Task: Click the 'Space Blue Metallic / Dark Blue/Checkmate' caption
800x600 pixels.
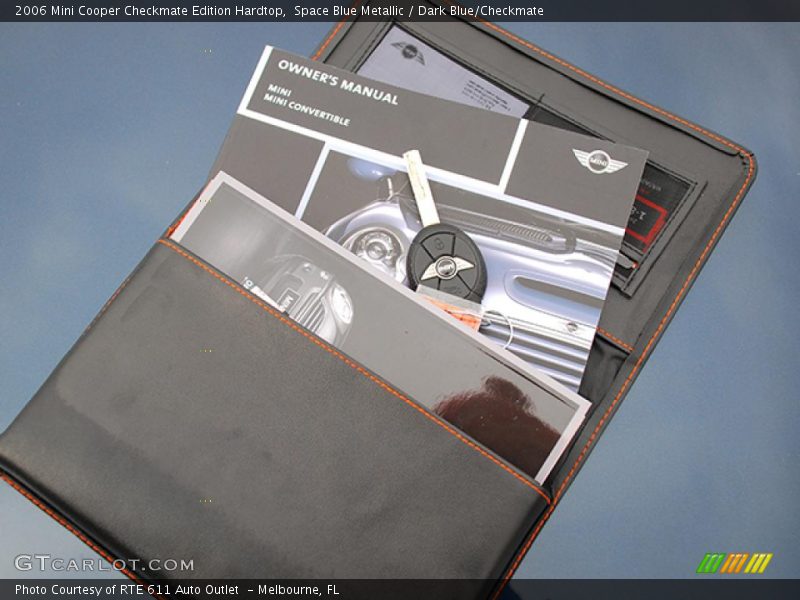Action: click(x=418, y=11)
